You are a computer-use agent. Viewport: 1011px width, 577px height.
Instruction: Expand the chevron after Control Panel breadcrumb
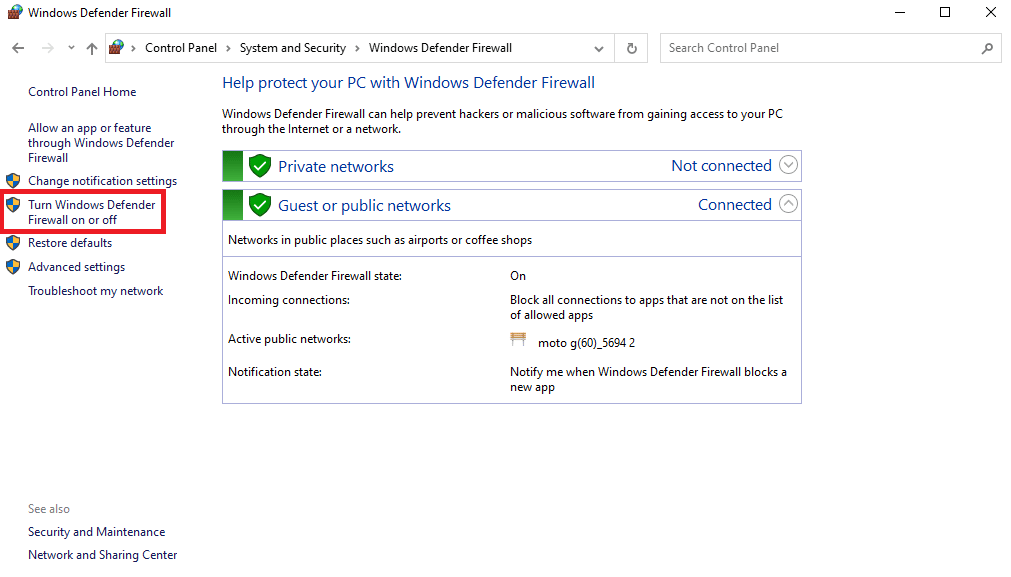pos(228,48)
